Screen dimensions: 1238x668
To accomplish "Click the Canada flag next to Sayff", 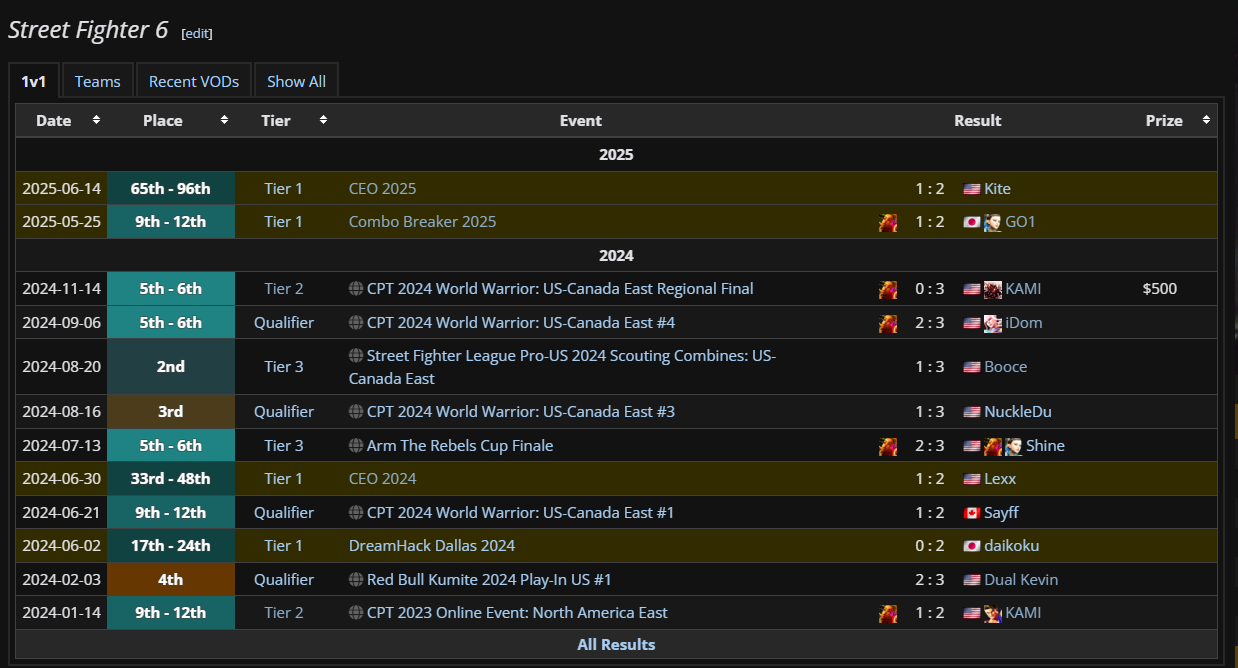I will click(x=971, y=513).
